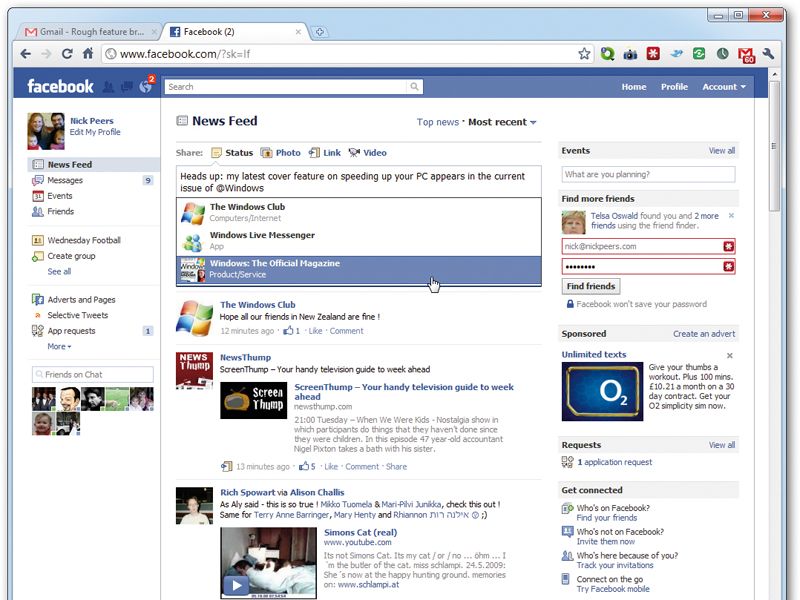Open the messages icon in the top navbar
This screenshot has width=800, height=600.
tap(127, 87)
